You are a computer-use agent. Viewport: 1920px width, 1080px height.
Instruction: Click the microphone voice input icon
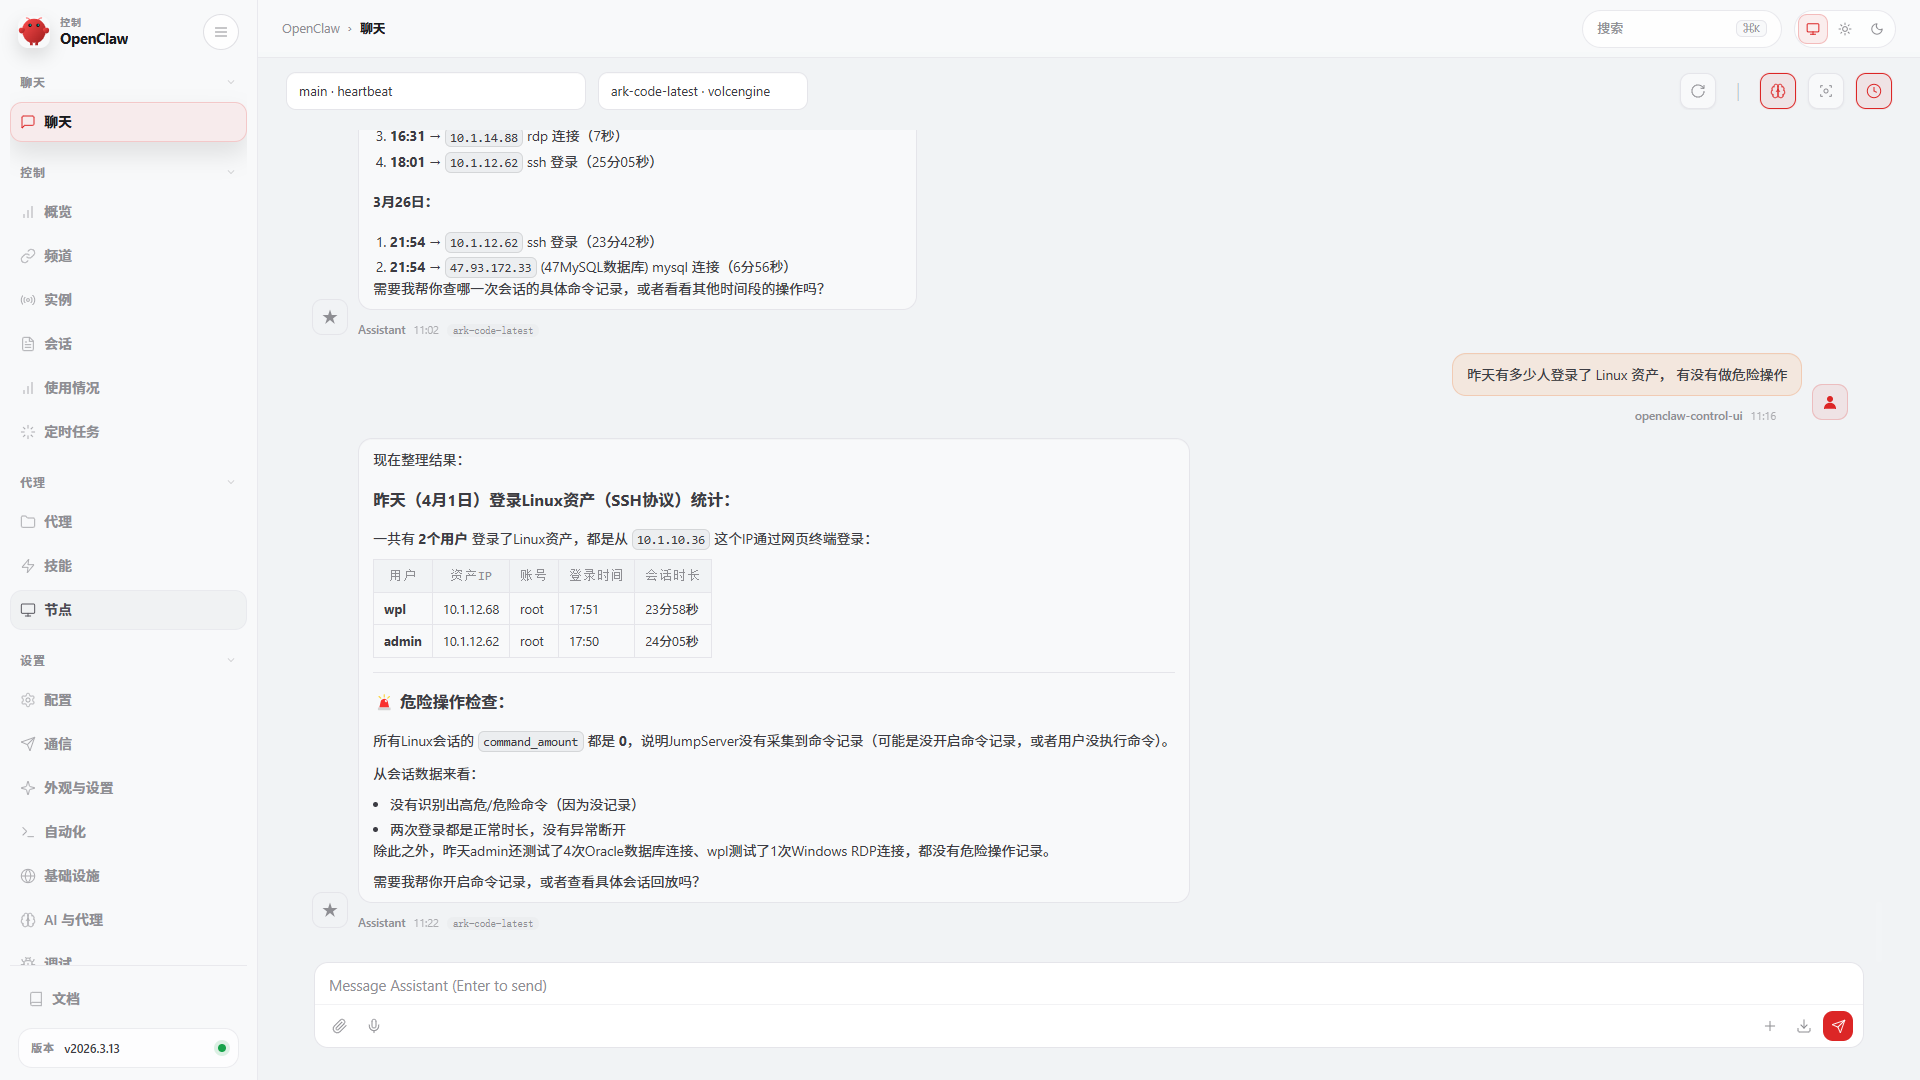click(x=374, y=1026)
